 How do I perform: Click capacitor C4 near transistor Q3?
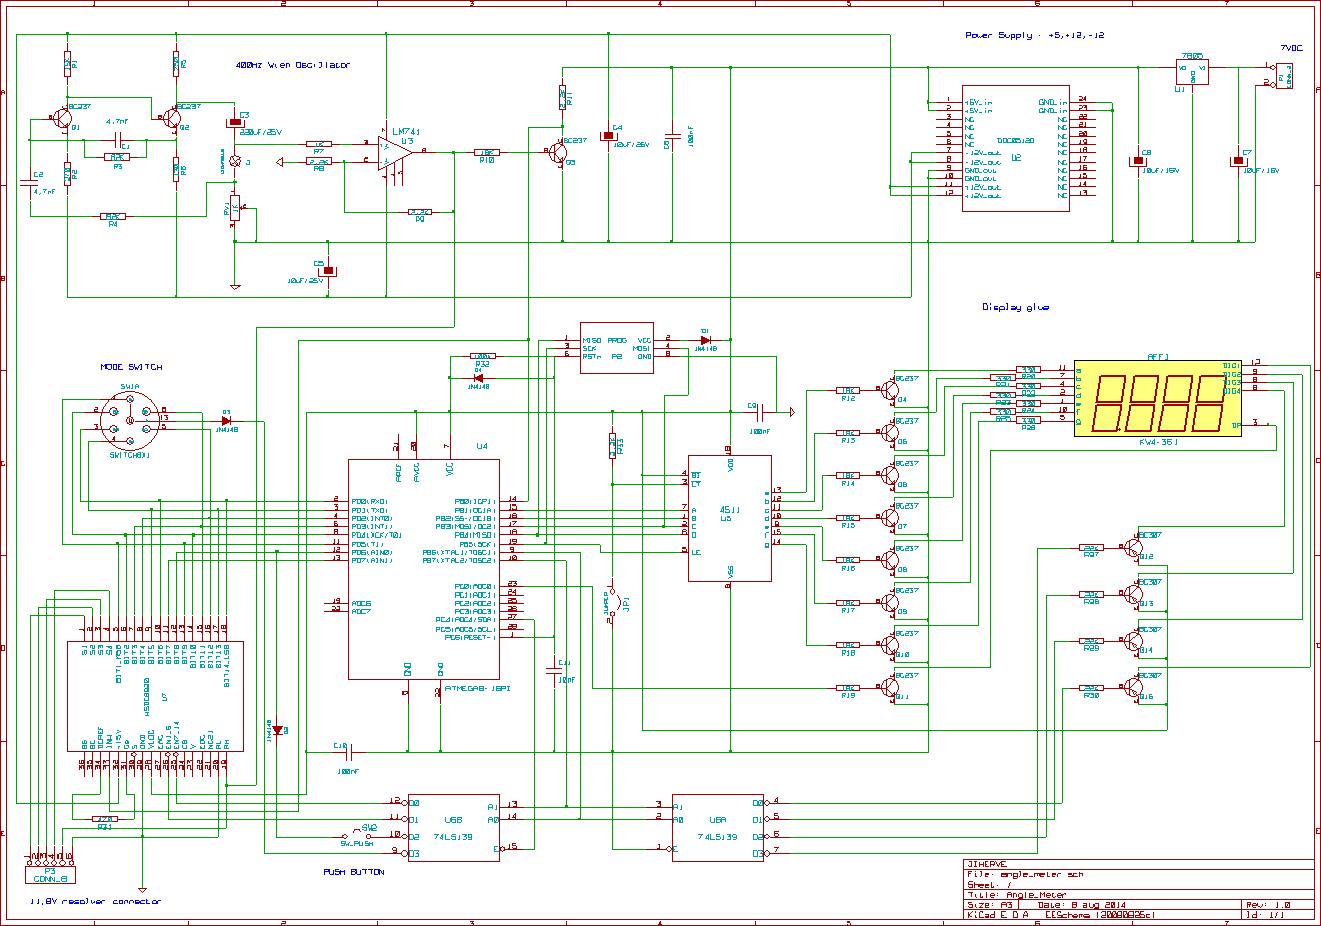coord(609,136)
